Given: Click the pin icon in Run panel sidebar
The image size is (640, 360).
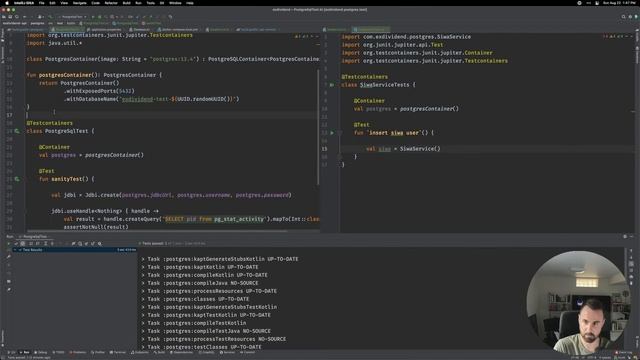Looking at the screenshot, I should tap(9, 289).
